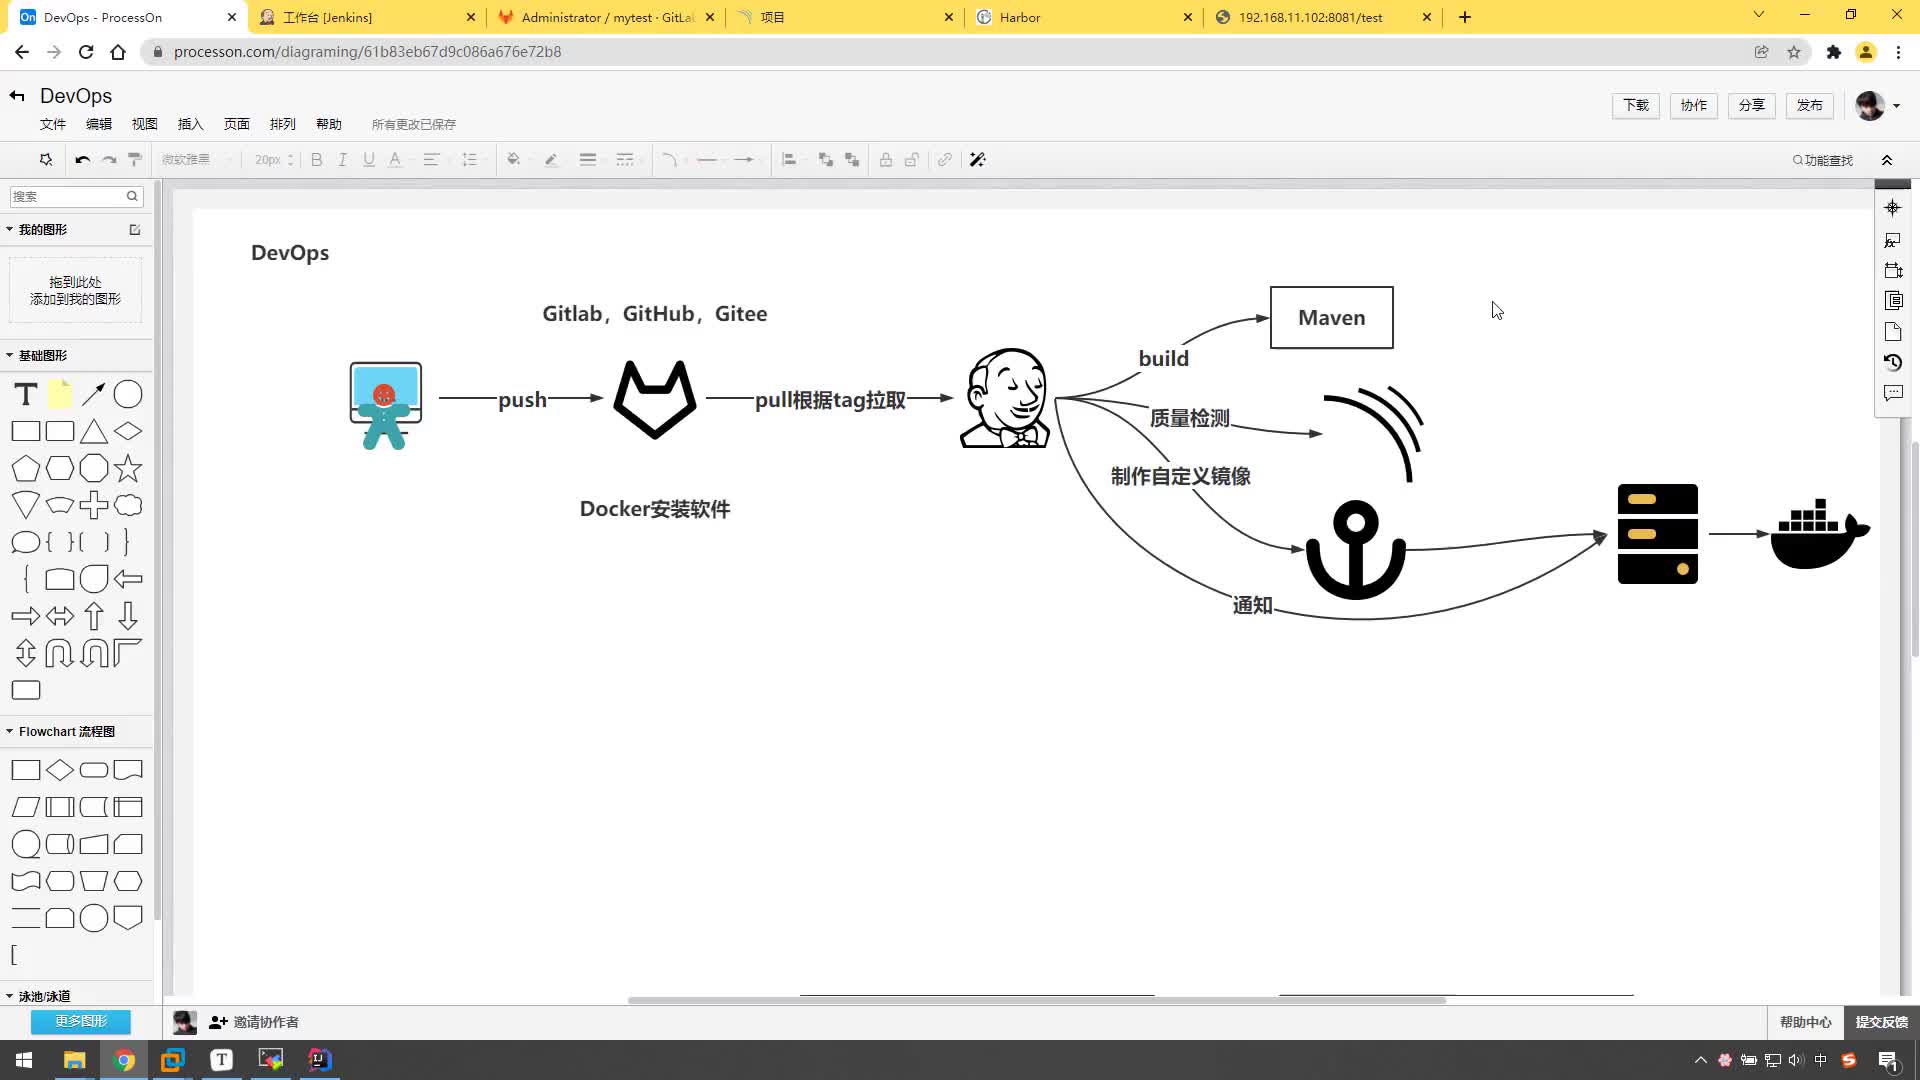The image size is (1920, 1080).
Task: Click the send to back icon
Action: (x=852, y=160)
